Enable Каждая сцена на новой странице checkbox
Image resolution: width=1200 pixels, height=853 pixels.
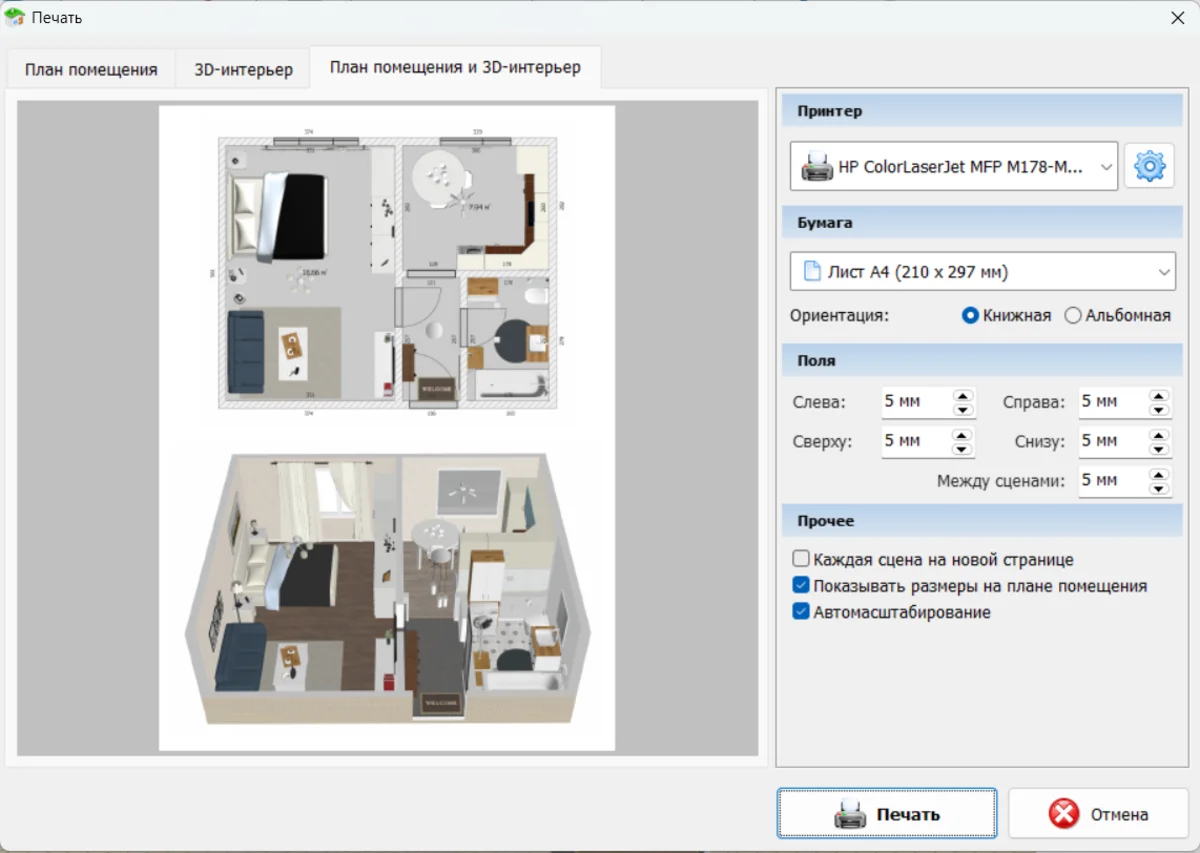click(x=801, y=559)
